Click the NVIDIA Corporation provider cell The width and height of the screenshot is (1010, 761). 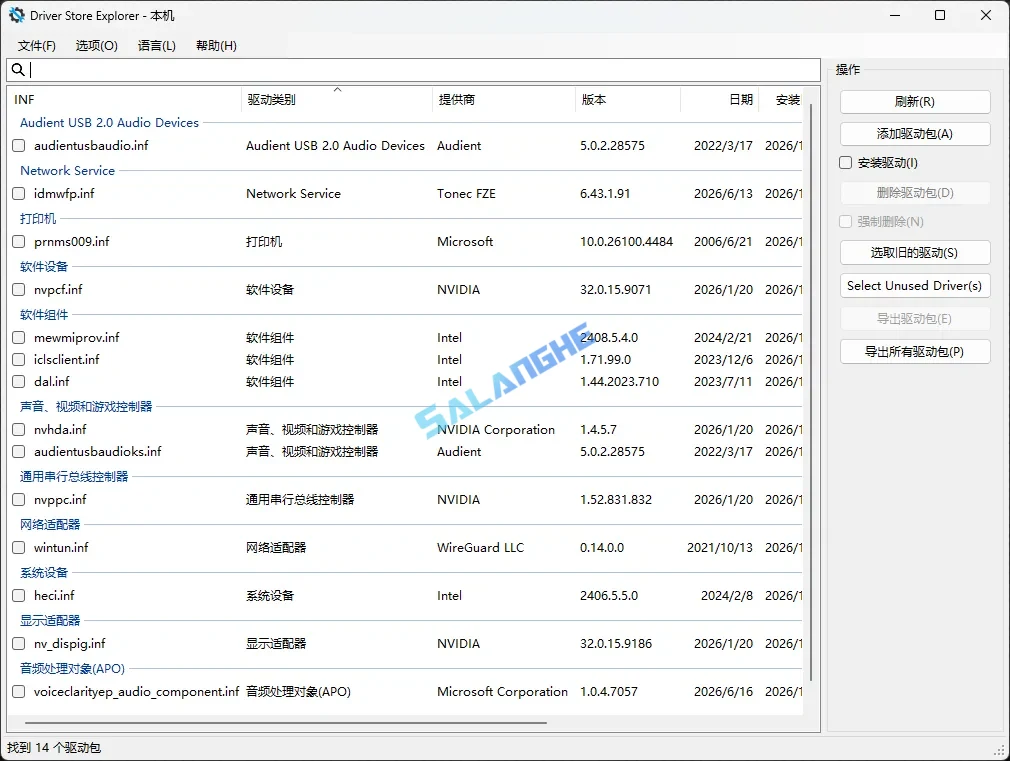pyautogui.click(x=496, y=430)
